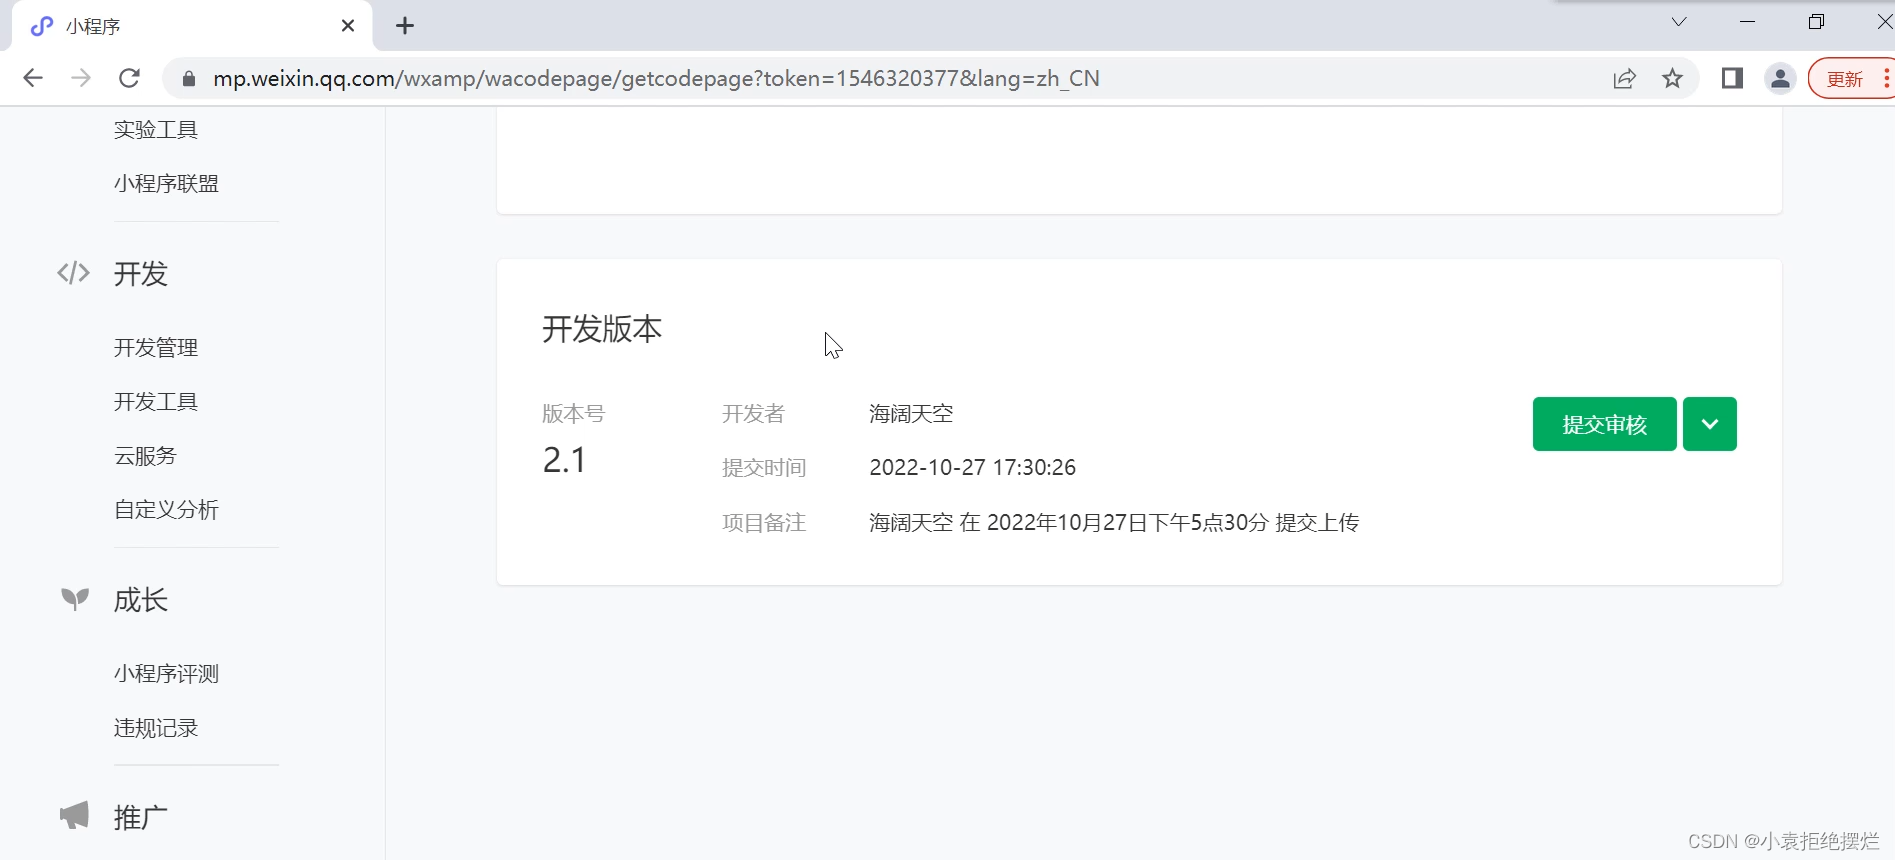Click the 成长 sprout icon

click(75, 598)
